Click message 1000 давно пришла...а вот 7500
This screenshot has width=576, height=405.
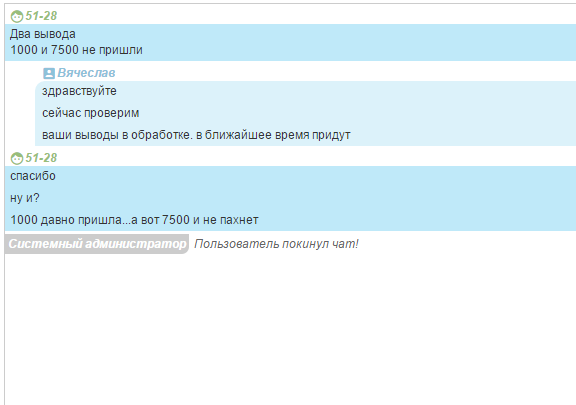point(134,220)
